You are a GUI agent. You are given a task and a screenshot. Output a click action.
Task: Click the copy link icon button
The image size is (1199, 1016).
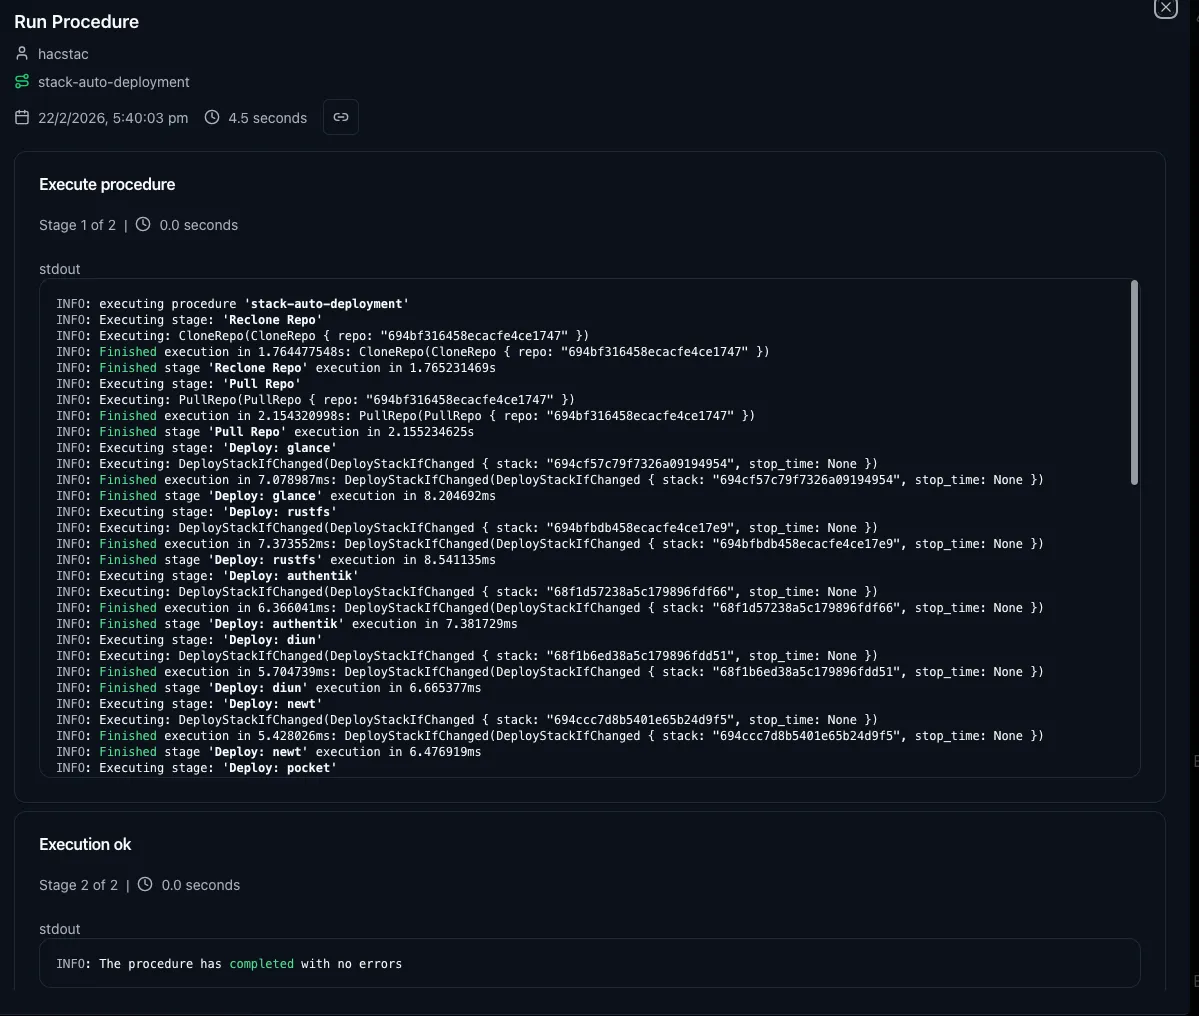coord(340,117)
